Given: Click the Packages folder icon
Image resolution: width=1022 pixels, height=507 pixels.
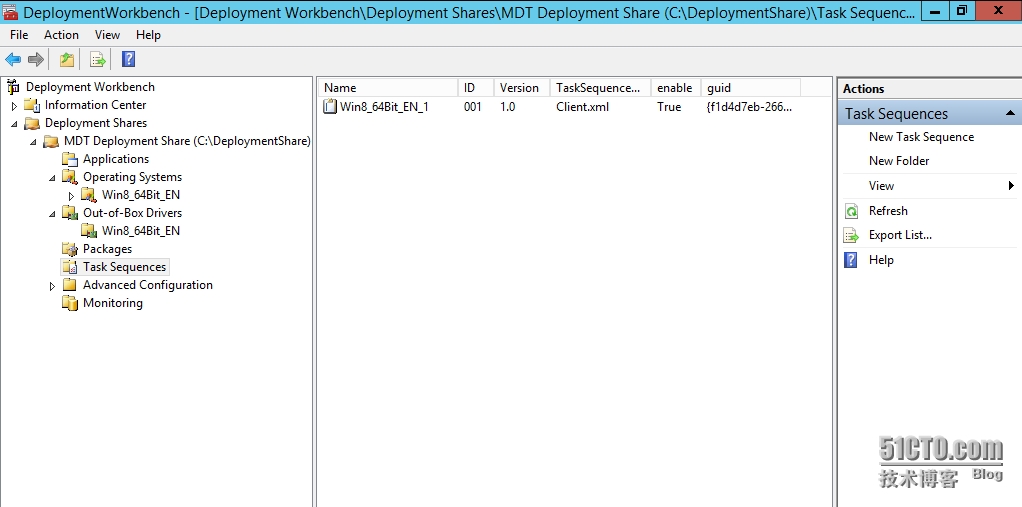Looking at the screenshot, I should [70, 249].
